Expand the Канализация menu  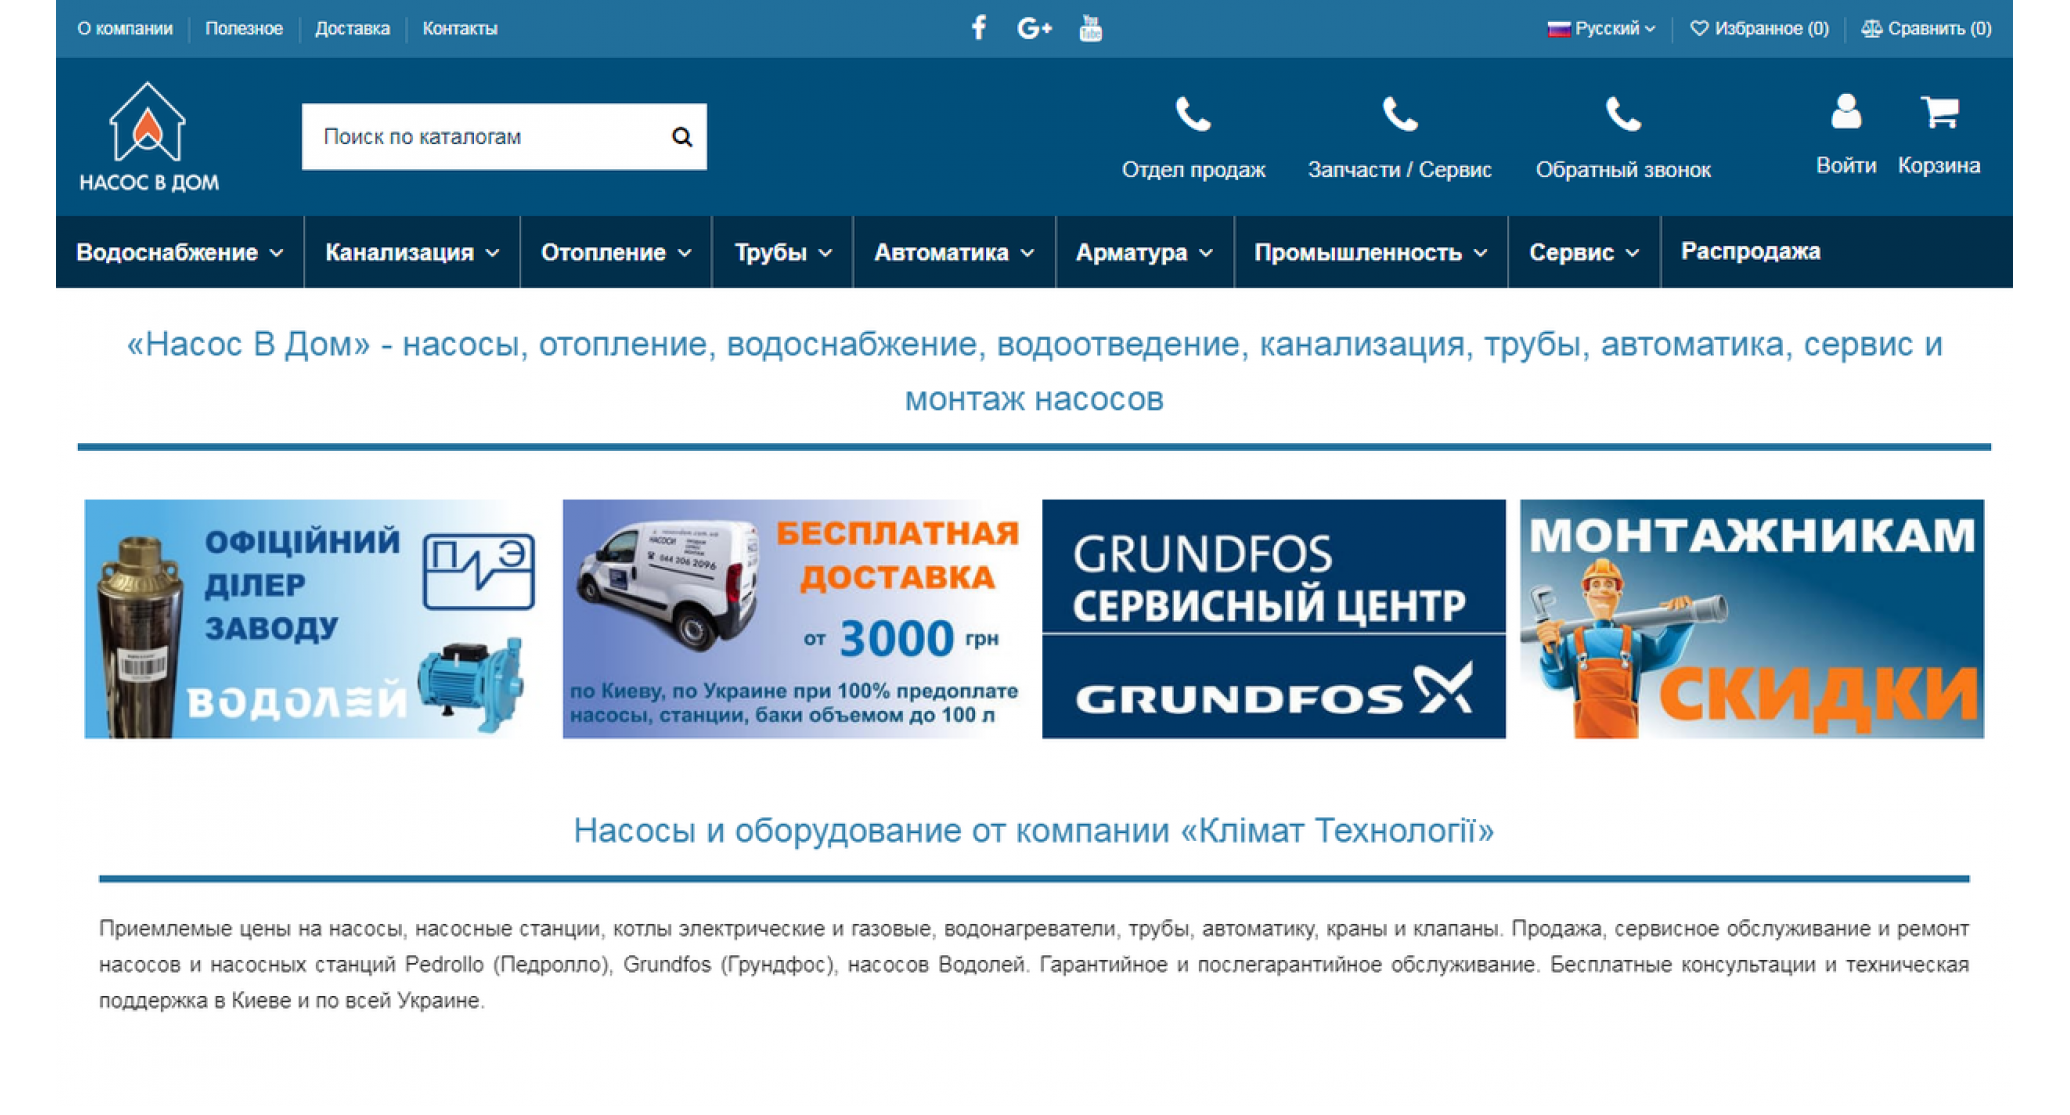coord(412,252)
